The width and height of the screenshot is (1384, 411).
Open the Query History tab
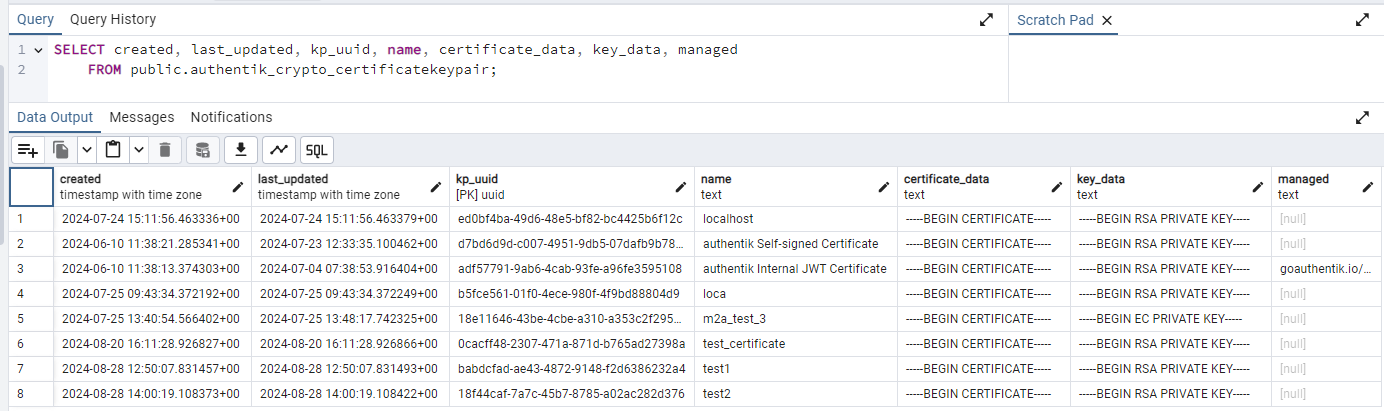113,19
